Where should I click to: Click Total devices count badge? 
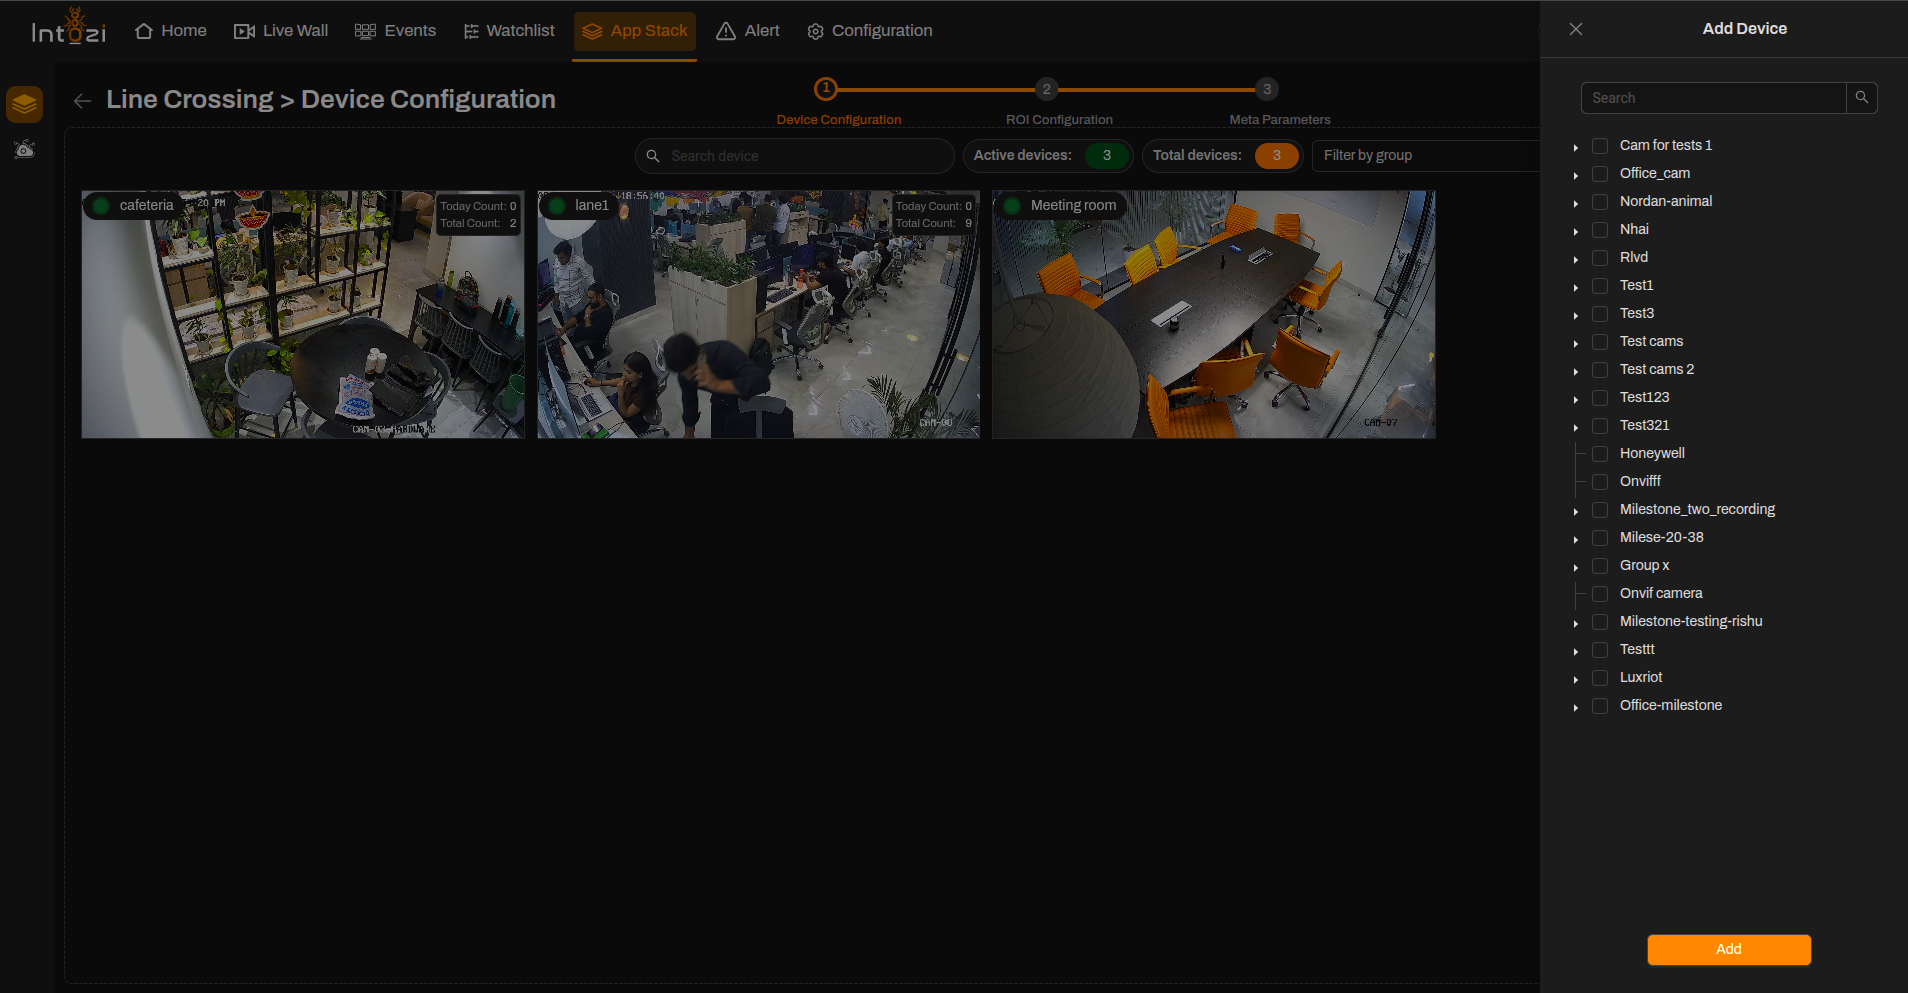(1276, 155)
